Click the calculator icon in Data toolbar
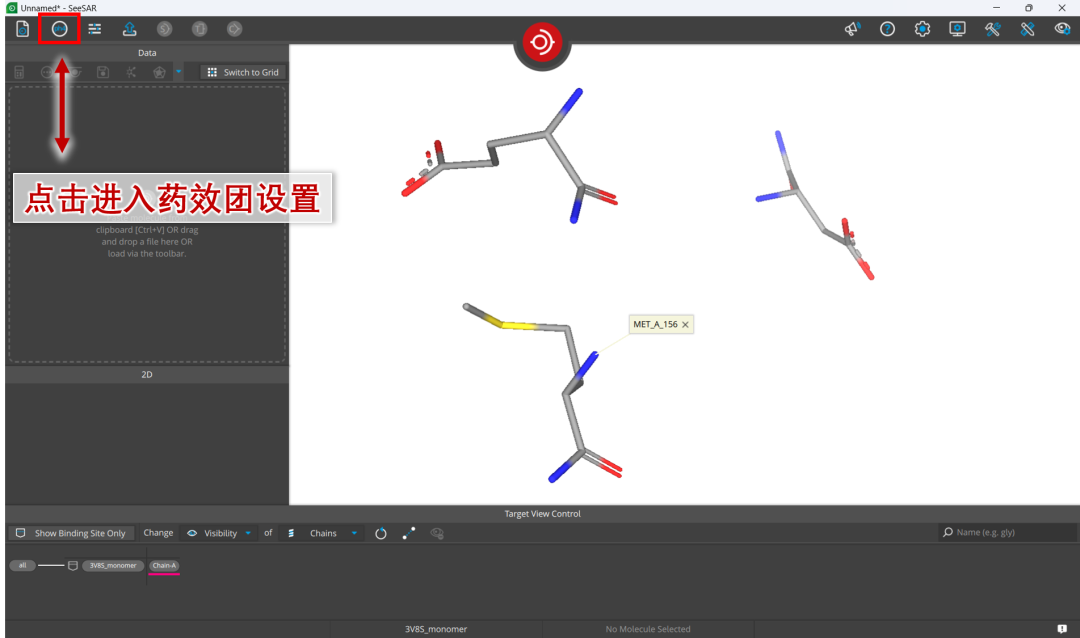This screenshot has width=1080, height=638. pyautogui.click(x=19, y=72)
